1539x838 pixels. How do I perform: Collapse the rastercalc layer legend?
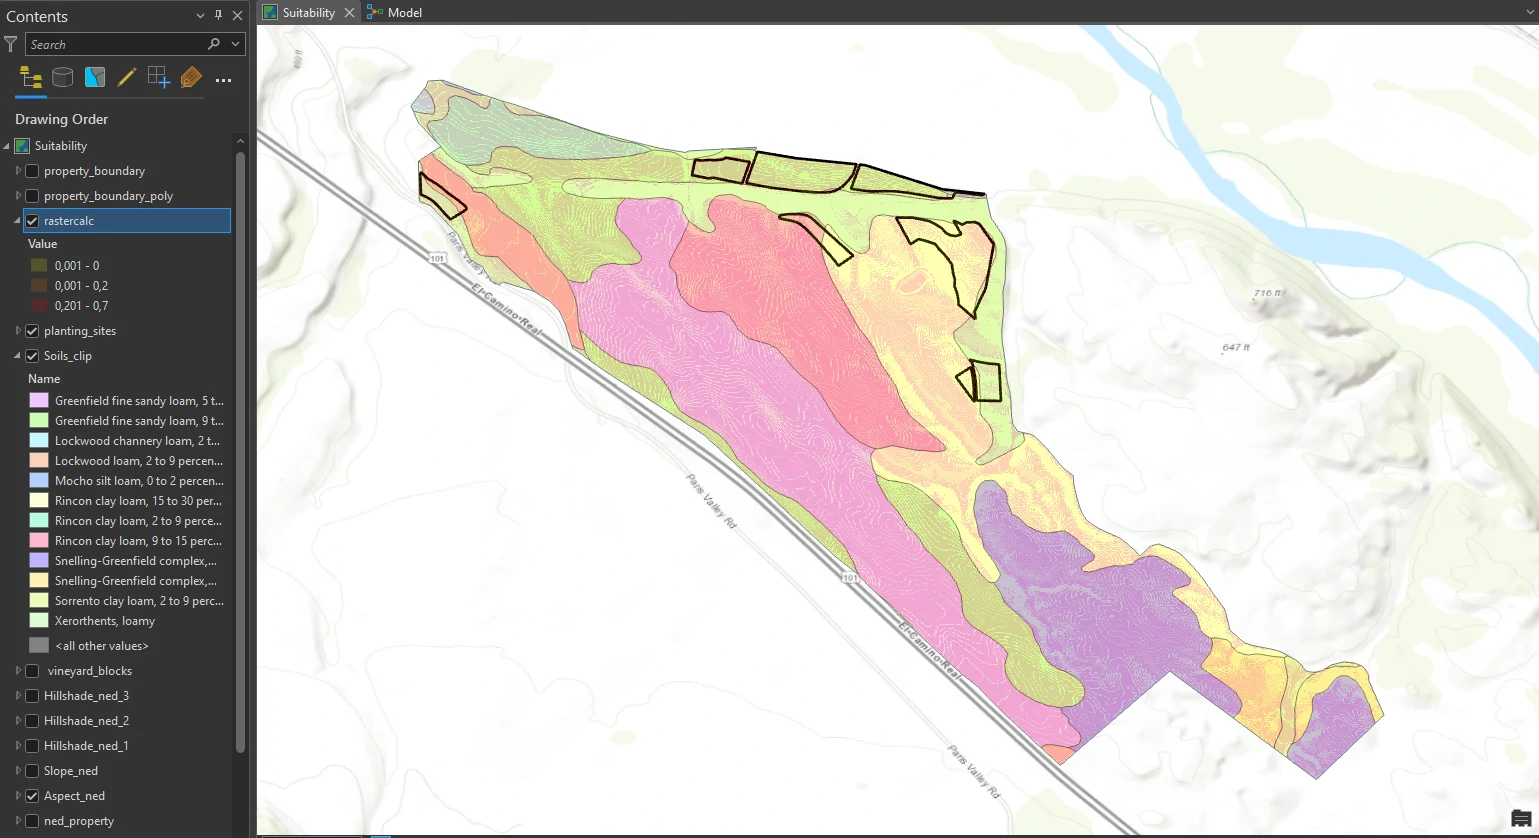coord(18,221)
